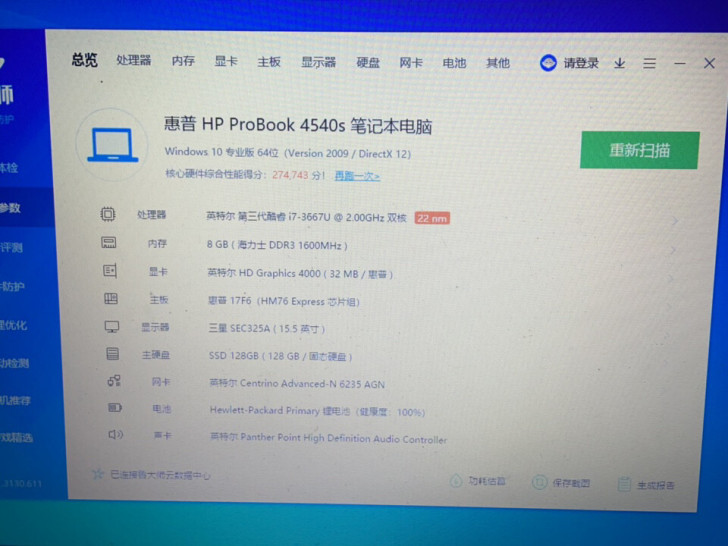The height and width of the screenshot is (546, 728).
Task: Click the cloud data center connected status text
Action: pos(160,475)
